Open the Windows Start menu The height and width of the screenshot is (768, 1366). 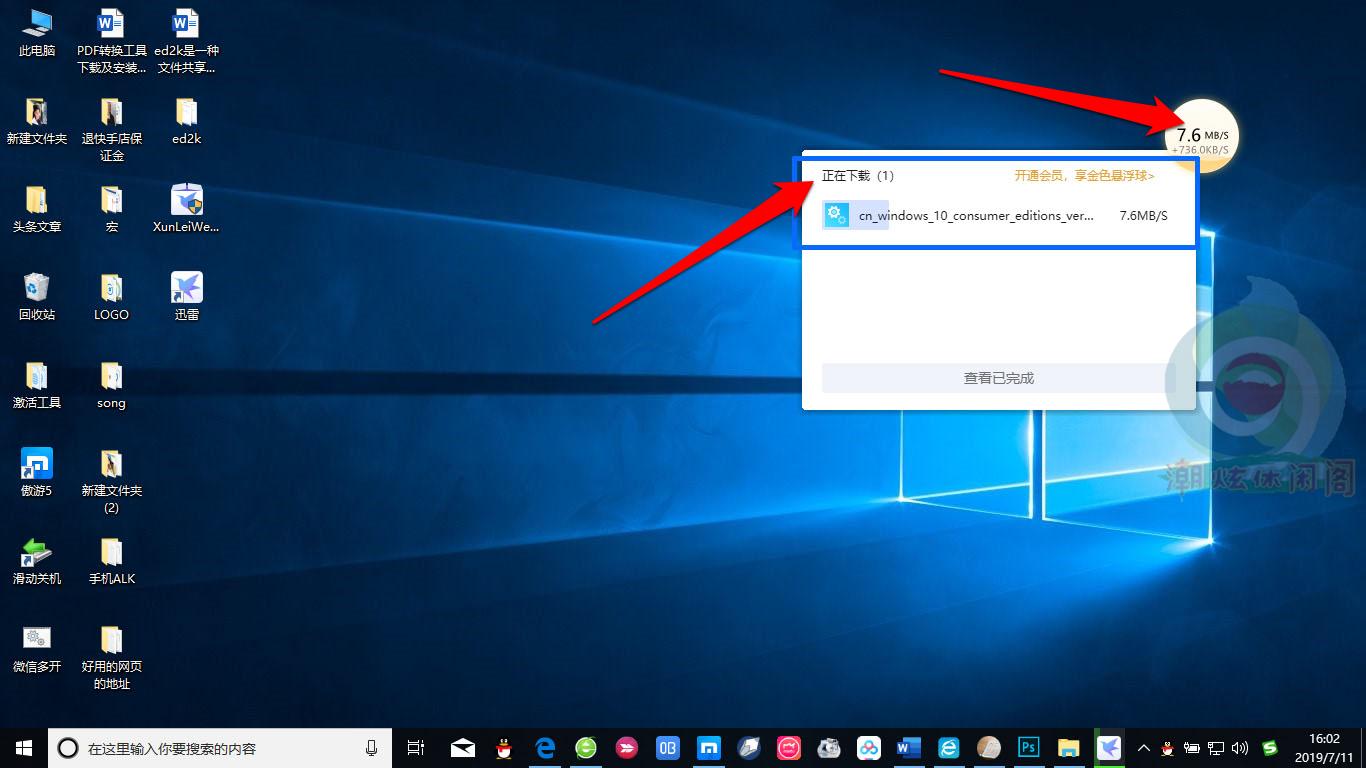click(x=24, y=748)
